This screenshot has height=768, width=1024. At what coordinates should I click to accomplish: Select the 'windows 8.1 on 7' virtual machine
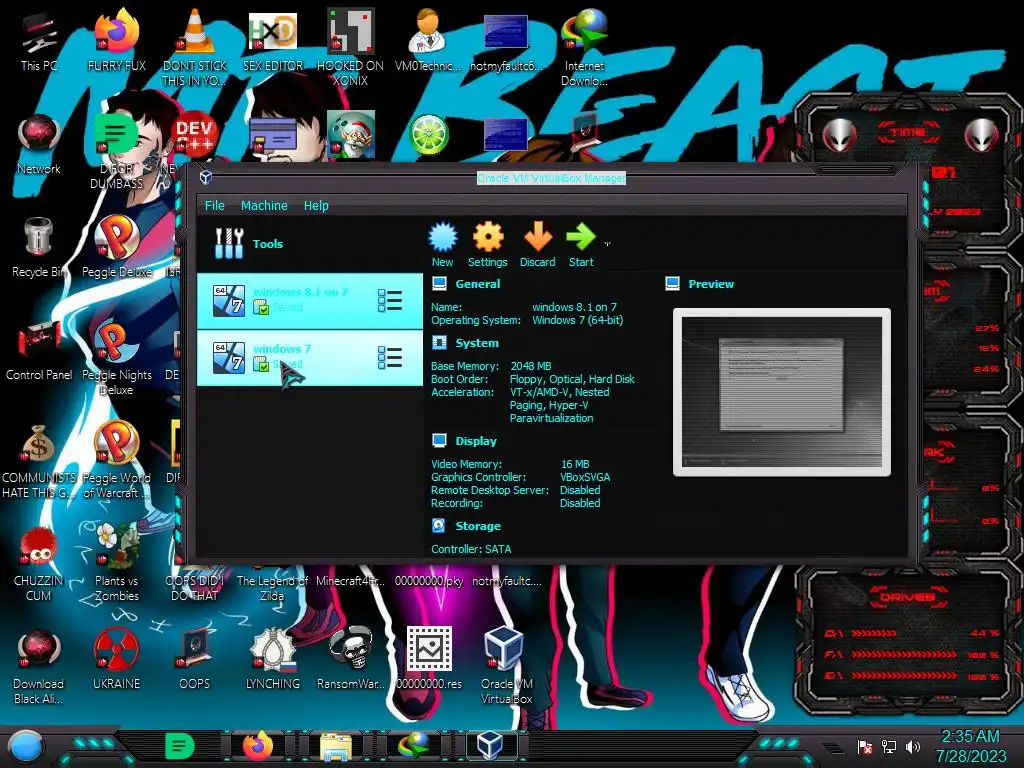[310, 300]
